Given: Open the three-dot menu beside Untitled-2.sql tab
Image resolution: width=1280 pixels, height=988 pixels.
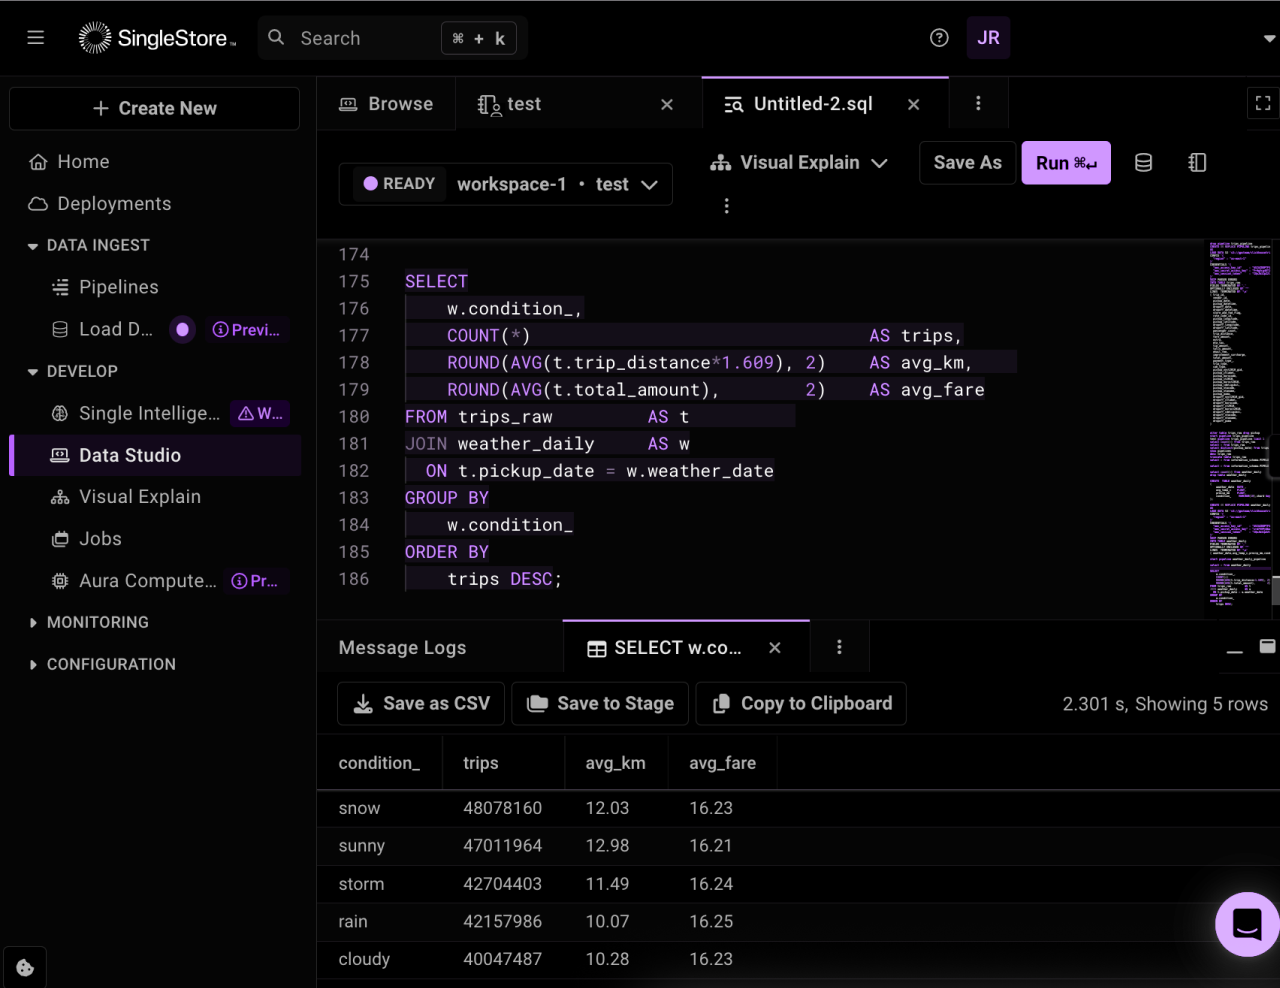Looking at the screenshot, I should pyautogui.click(x=978, y=103).
